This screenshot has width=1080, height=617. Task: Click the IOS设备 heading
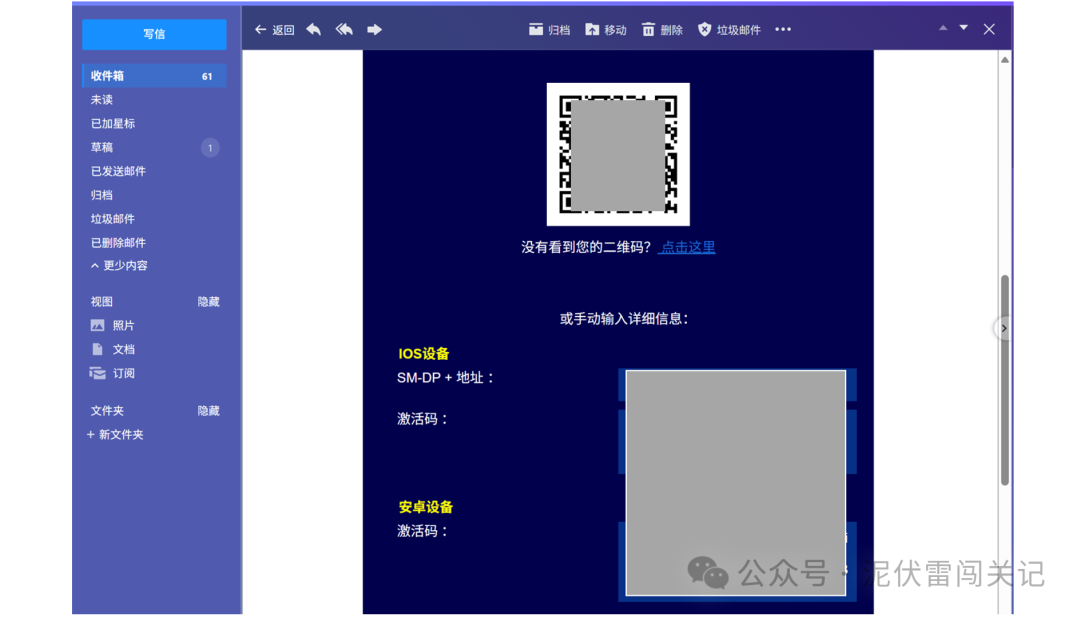click(x=424, y=354)
